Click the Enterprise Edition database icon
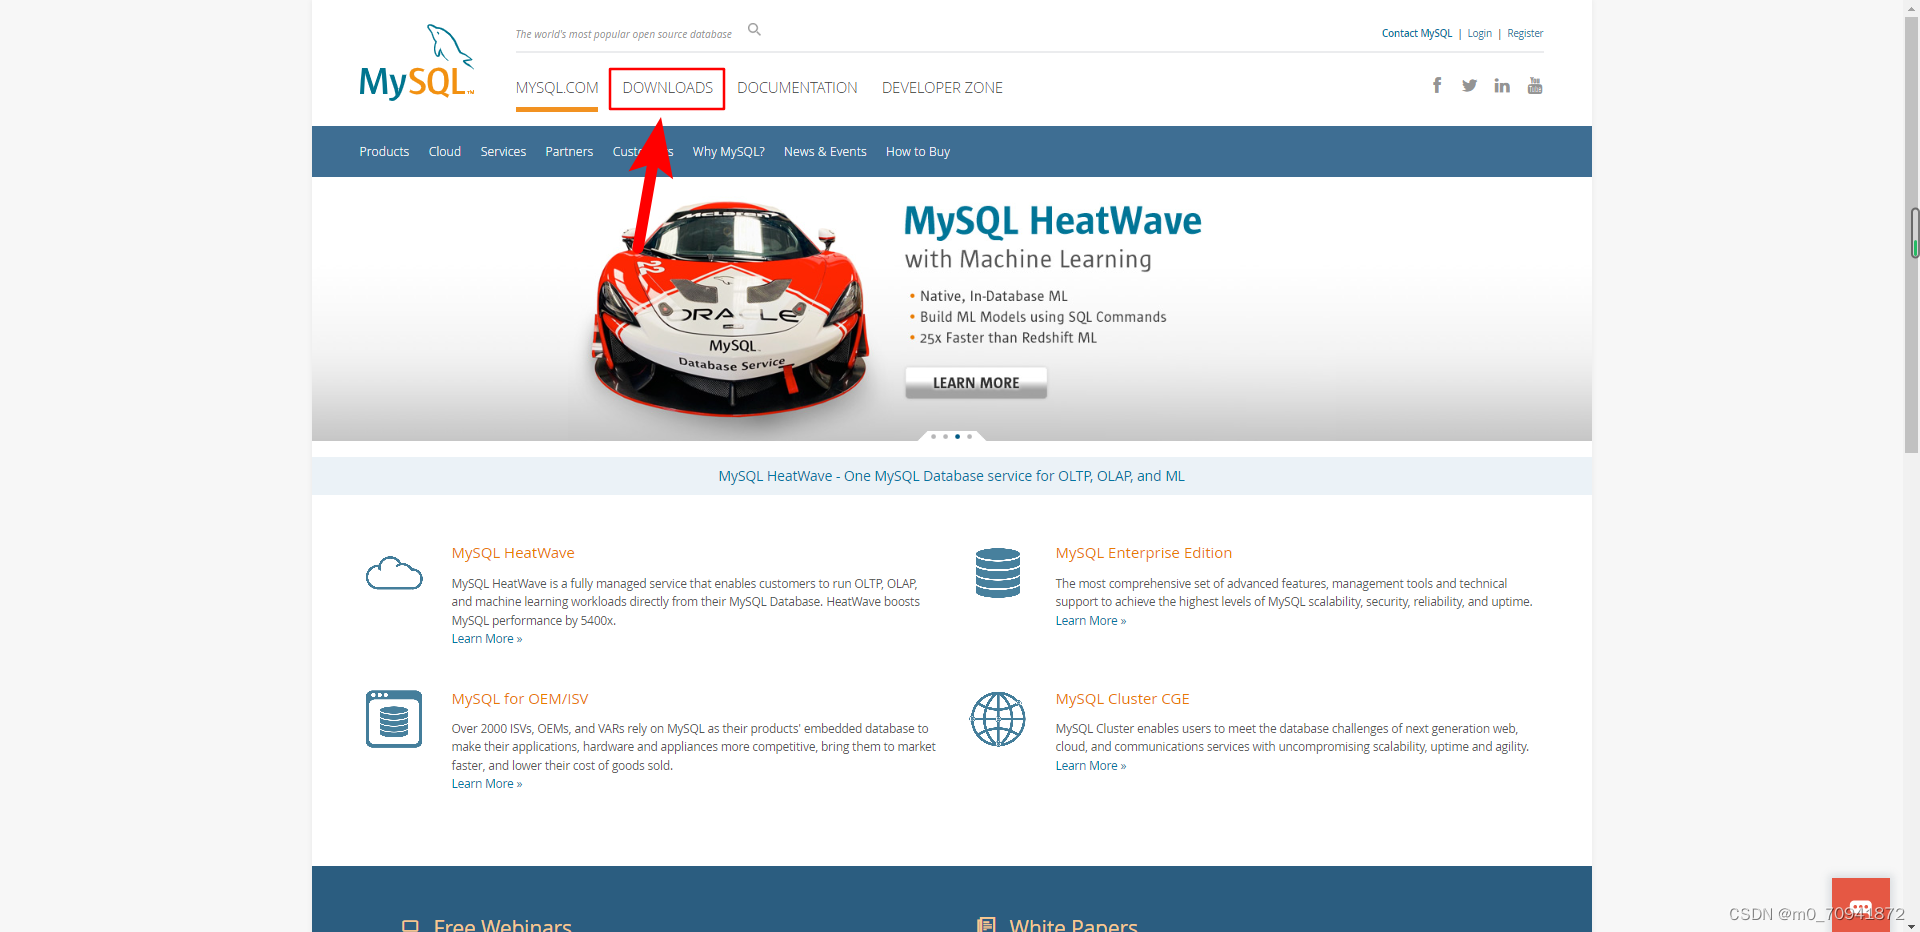The width and height of the screenshot is (1920, 932). [x=998, y=573]
